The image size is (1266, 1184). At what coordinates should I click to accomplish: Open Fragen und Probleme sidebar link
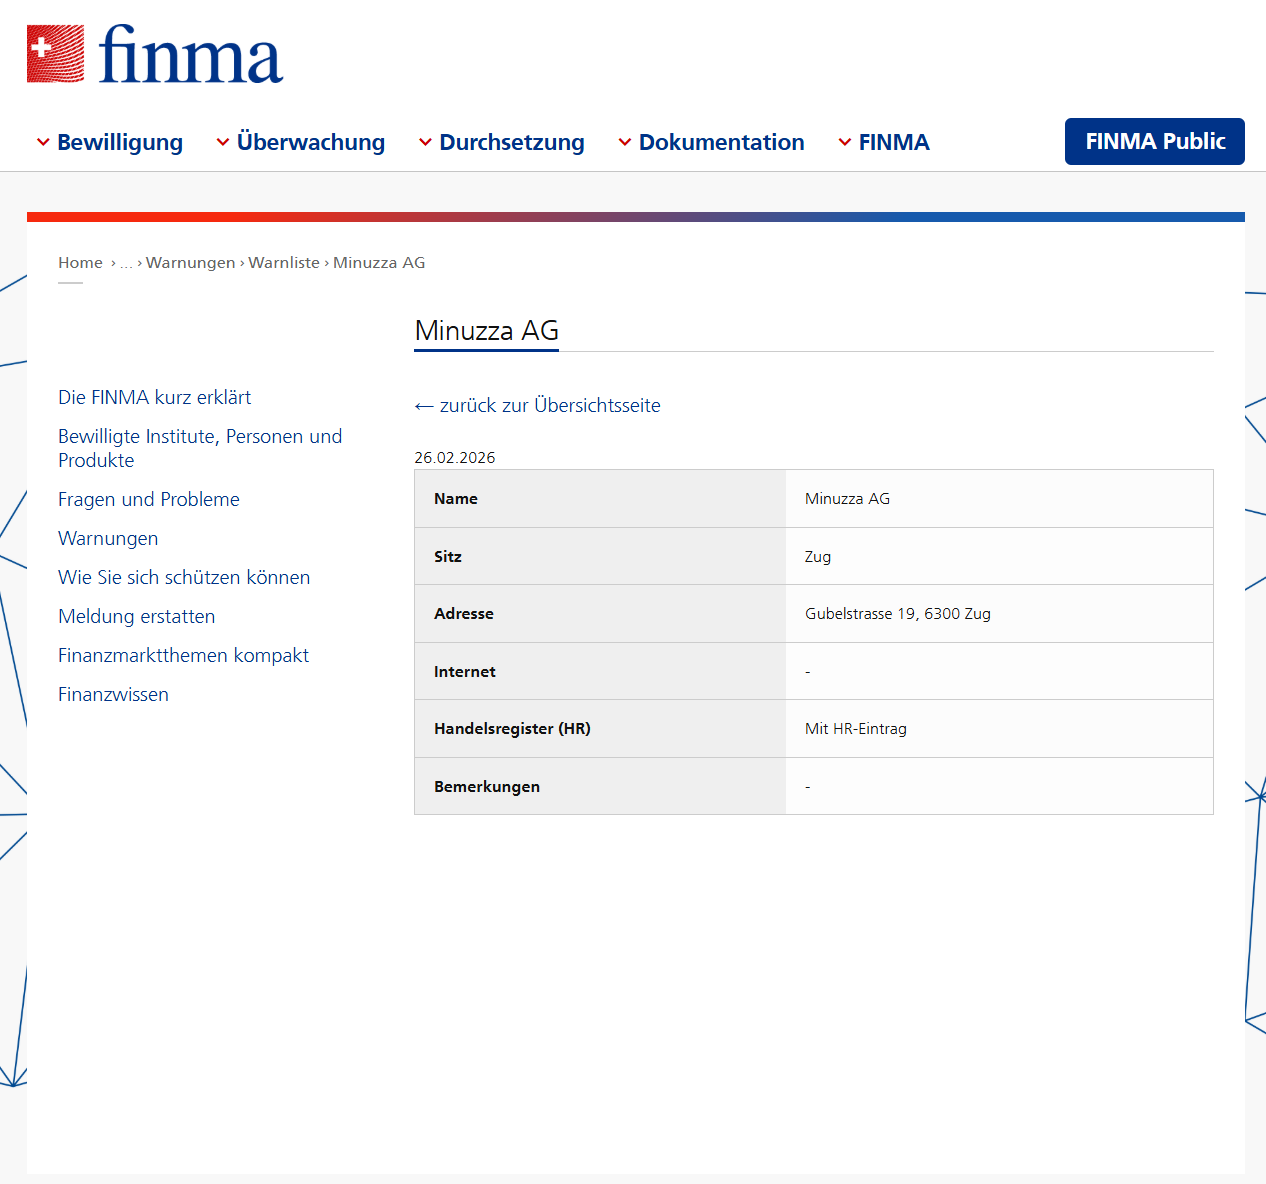149,499
